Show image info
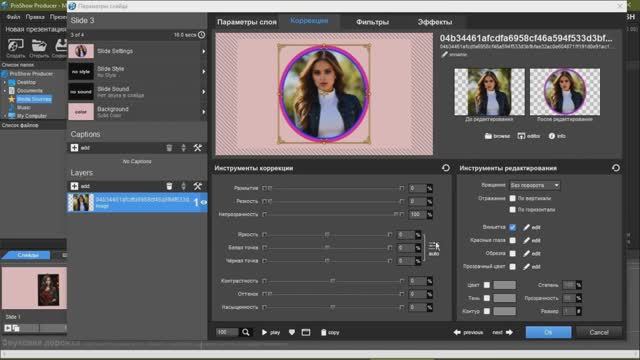Image resolution: width=640 pixels, height=360 pixels. 557,136
